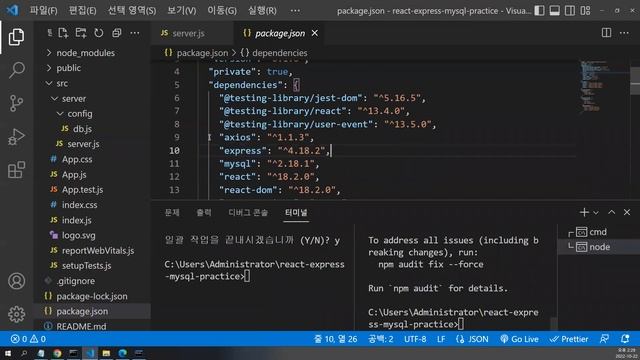Refresh the explorer file tree

[99, 33]
